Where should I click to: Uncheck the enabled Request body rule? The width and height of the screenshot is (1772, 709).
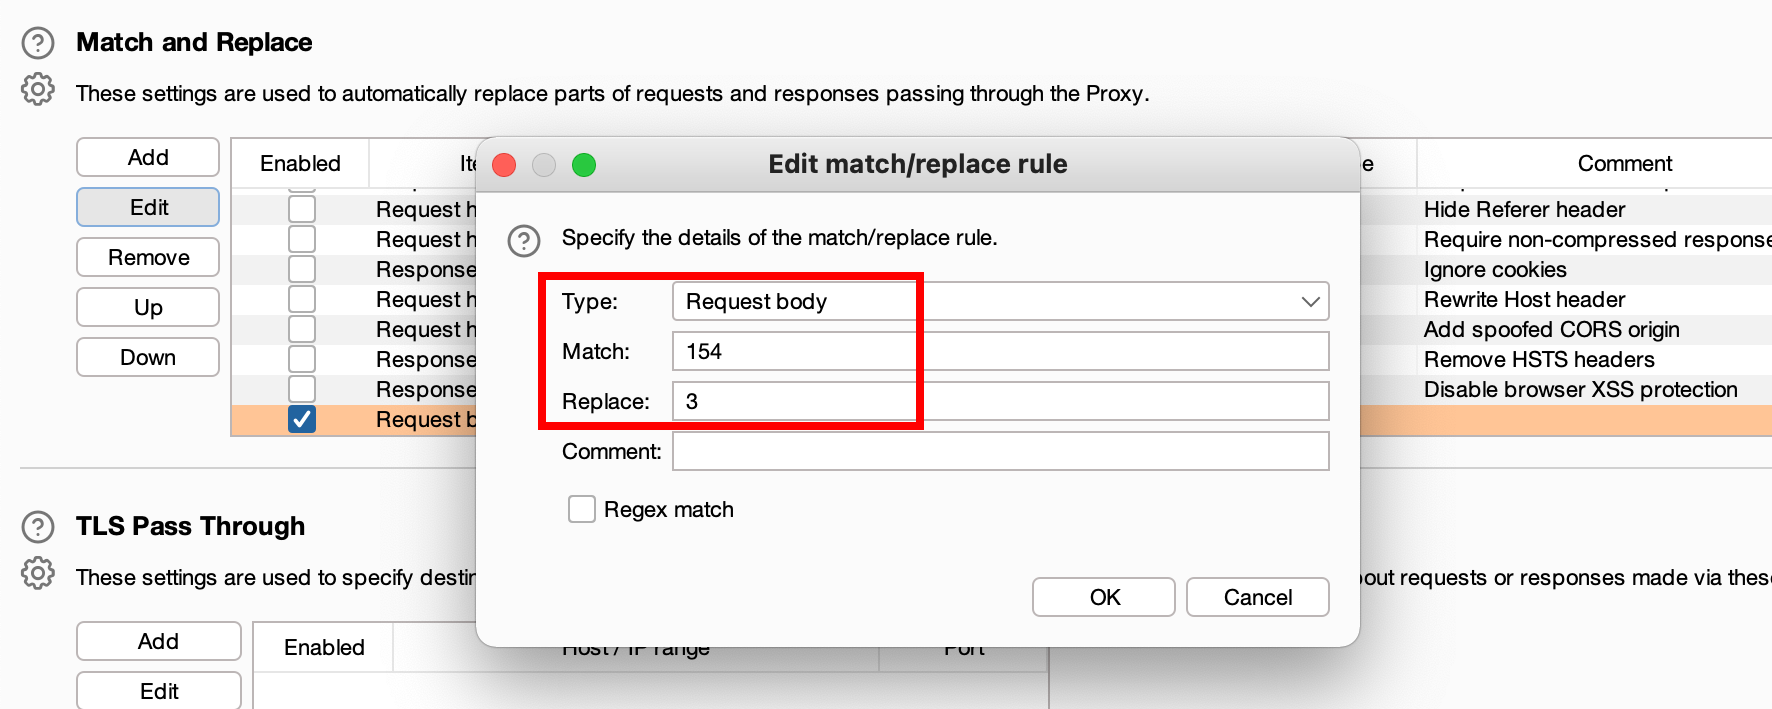point(302,419)
